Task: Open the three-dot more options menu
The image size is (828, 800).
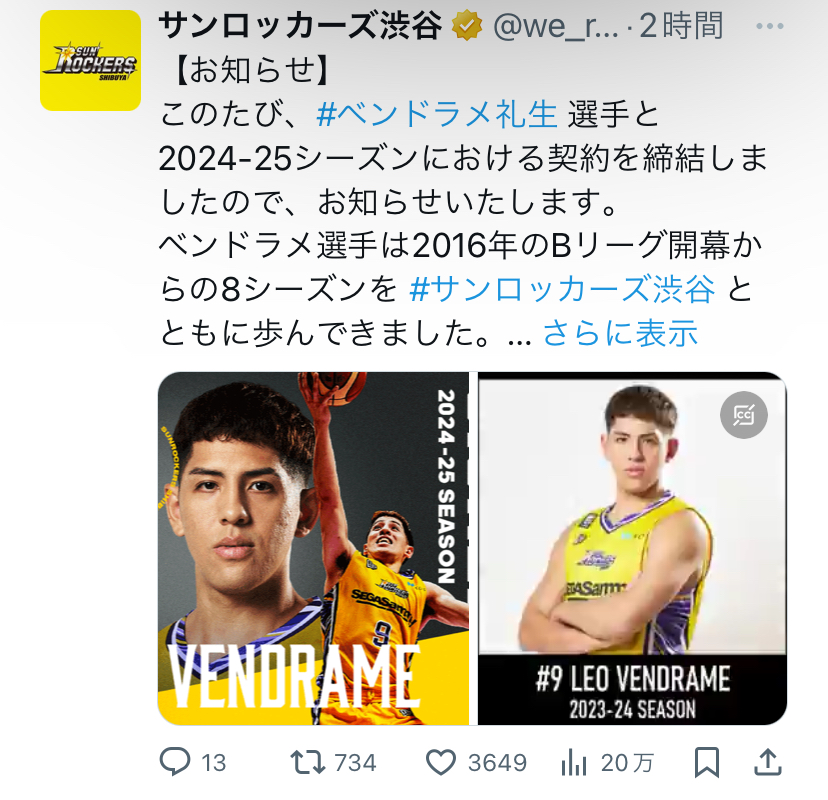Action: tap(769, 25)
